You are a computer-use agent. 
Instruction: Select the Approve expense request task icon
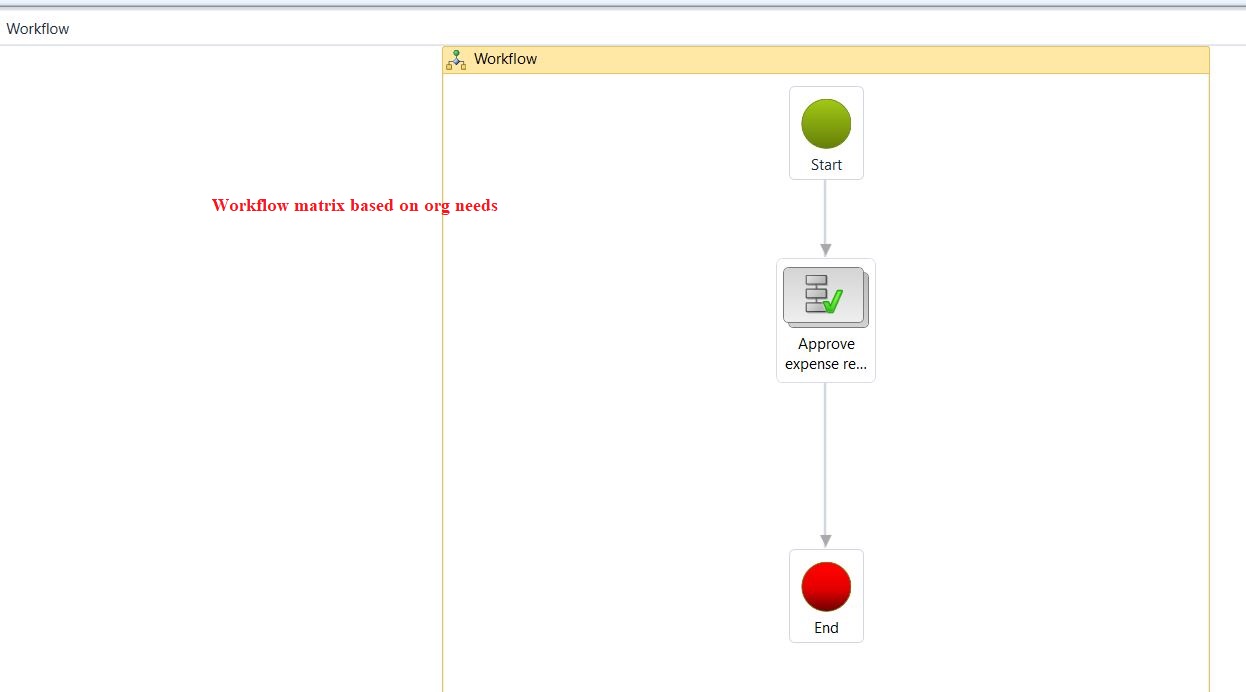(x=825, y=296)
